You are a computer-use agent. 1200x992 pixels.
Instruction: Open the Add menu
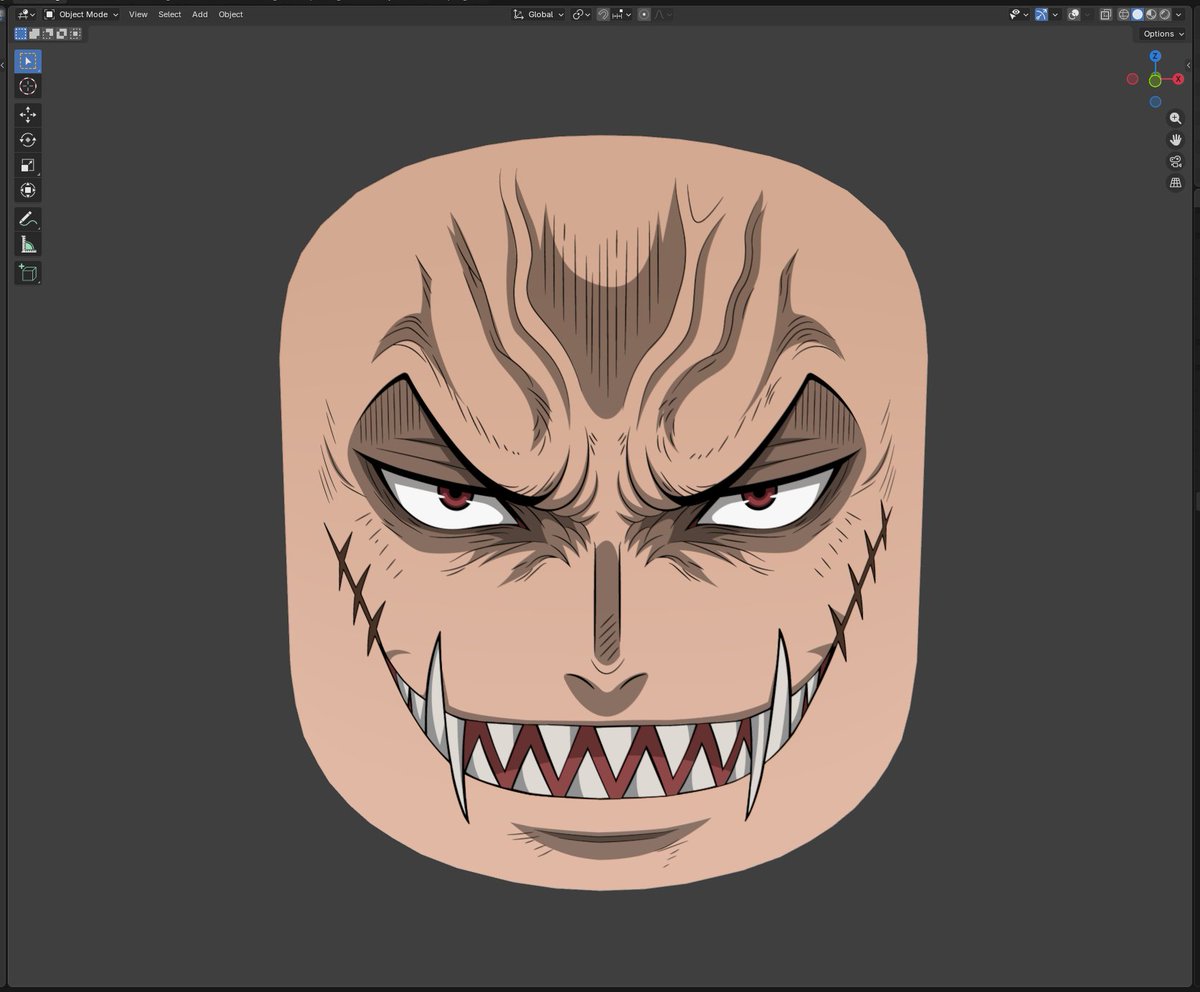pos(200,14)
